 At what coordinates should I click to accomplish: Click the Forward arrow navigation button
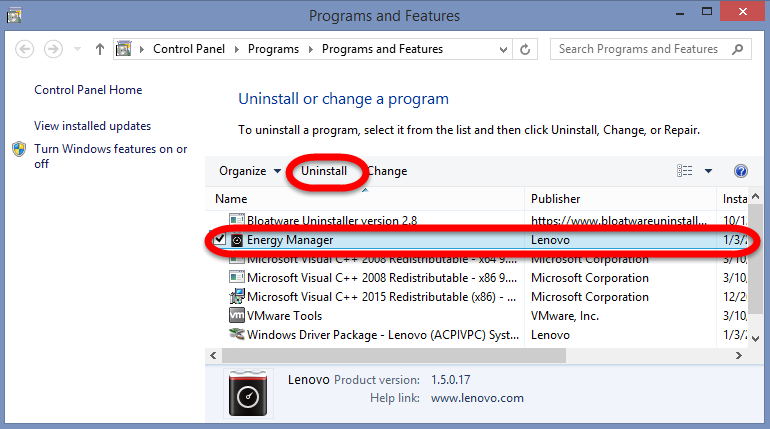coord(54,49)
